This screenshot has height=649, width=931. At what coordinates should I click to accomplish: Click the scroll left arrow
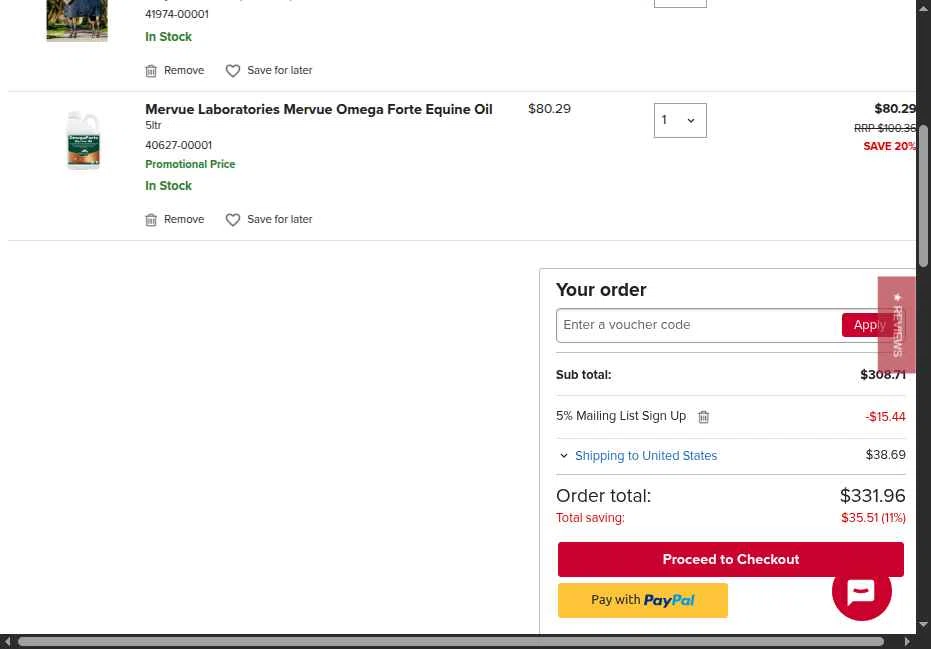tap(7, 642)
